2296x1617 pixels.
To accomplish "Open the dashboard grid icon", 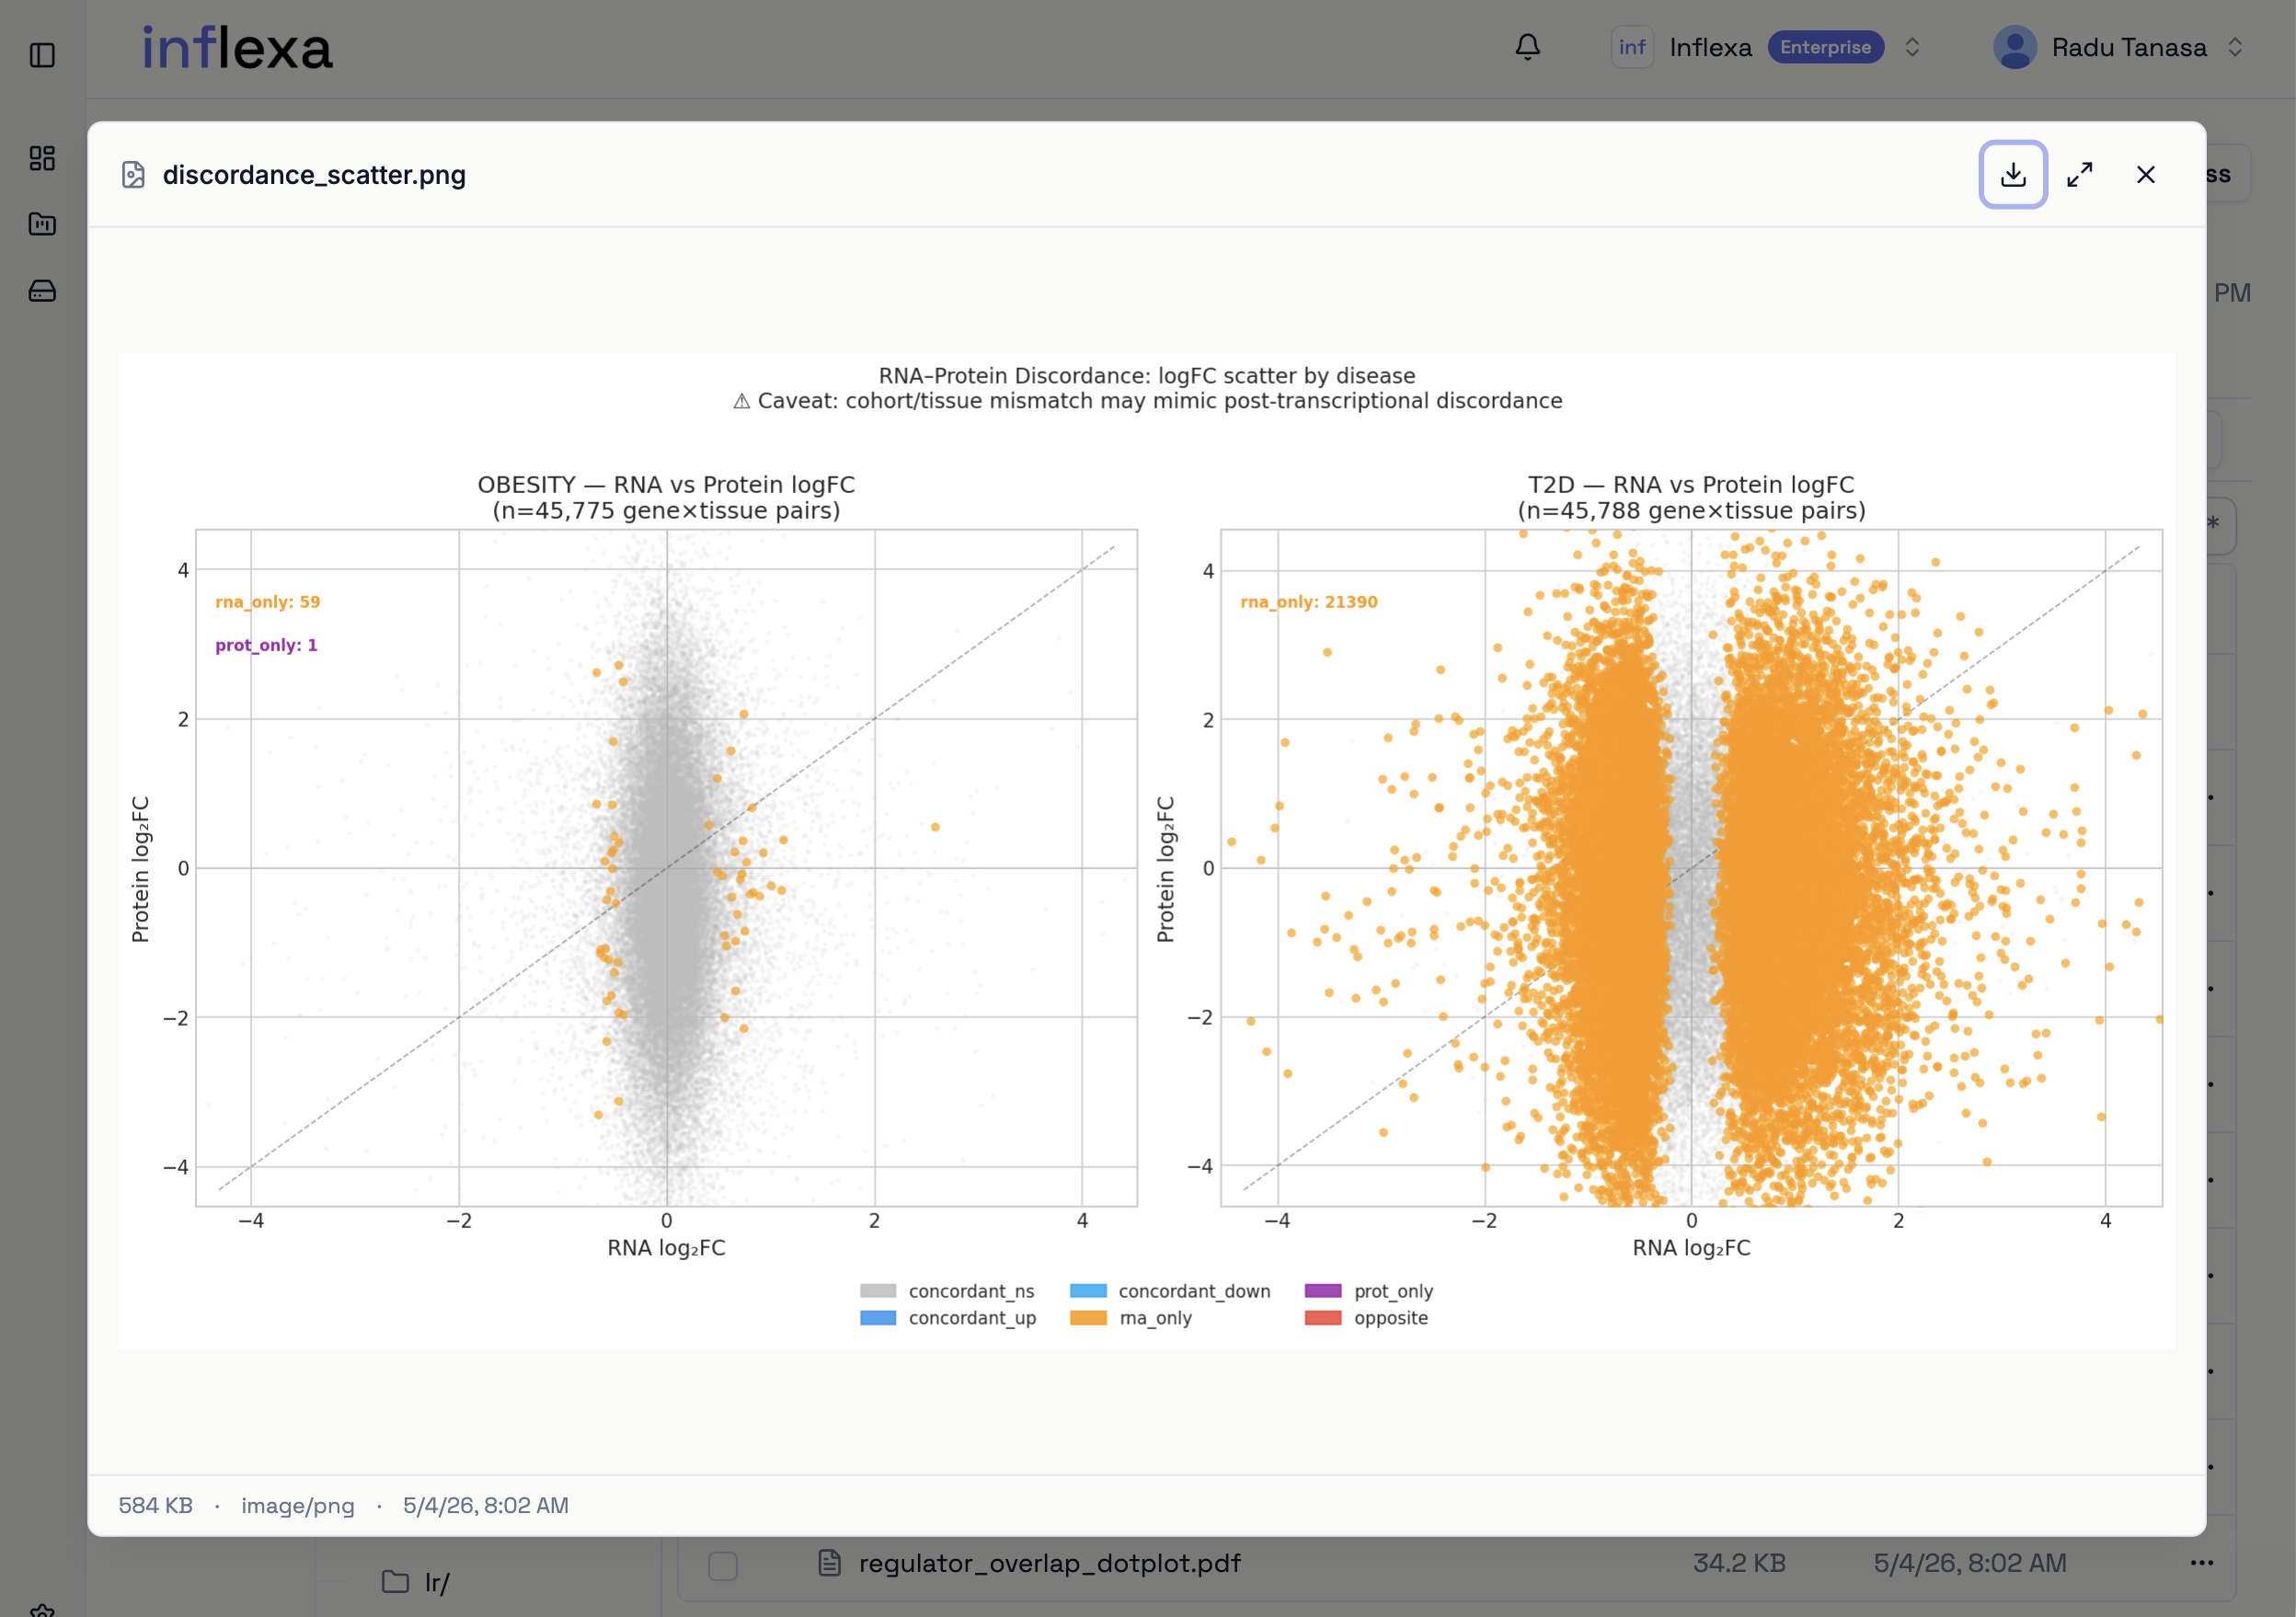I will point(42,158).
